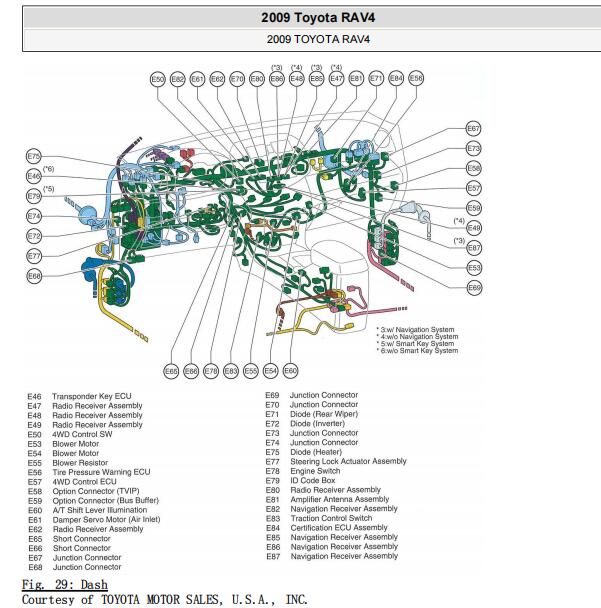The image size is (601, 608).
Task: Click legend entry '4WD Control SW'
Action: click(x=82, y=434)
